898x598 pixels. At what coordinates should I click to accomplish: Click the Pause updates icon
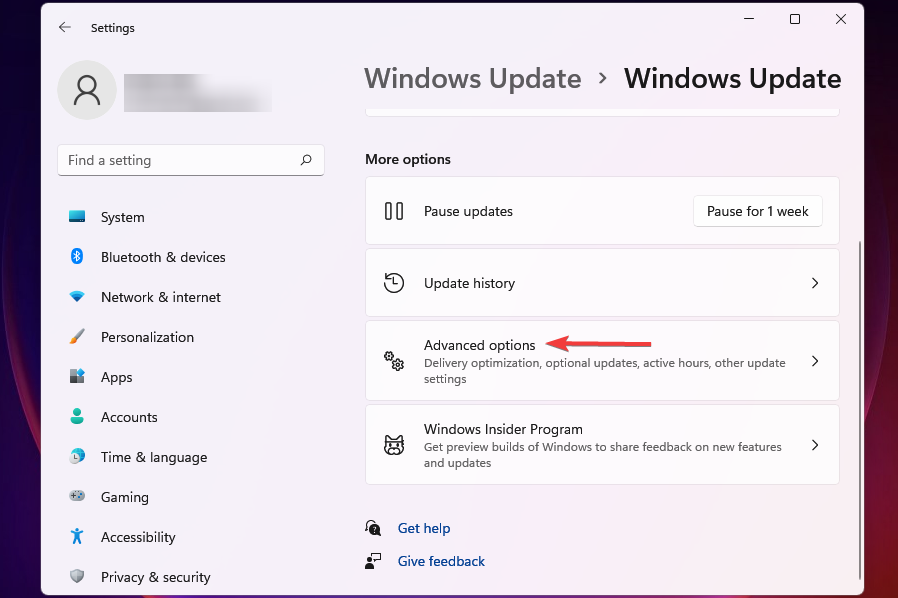coord(393,211)
